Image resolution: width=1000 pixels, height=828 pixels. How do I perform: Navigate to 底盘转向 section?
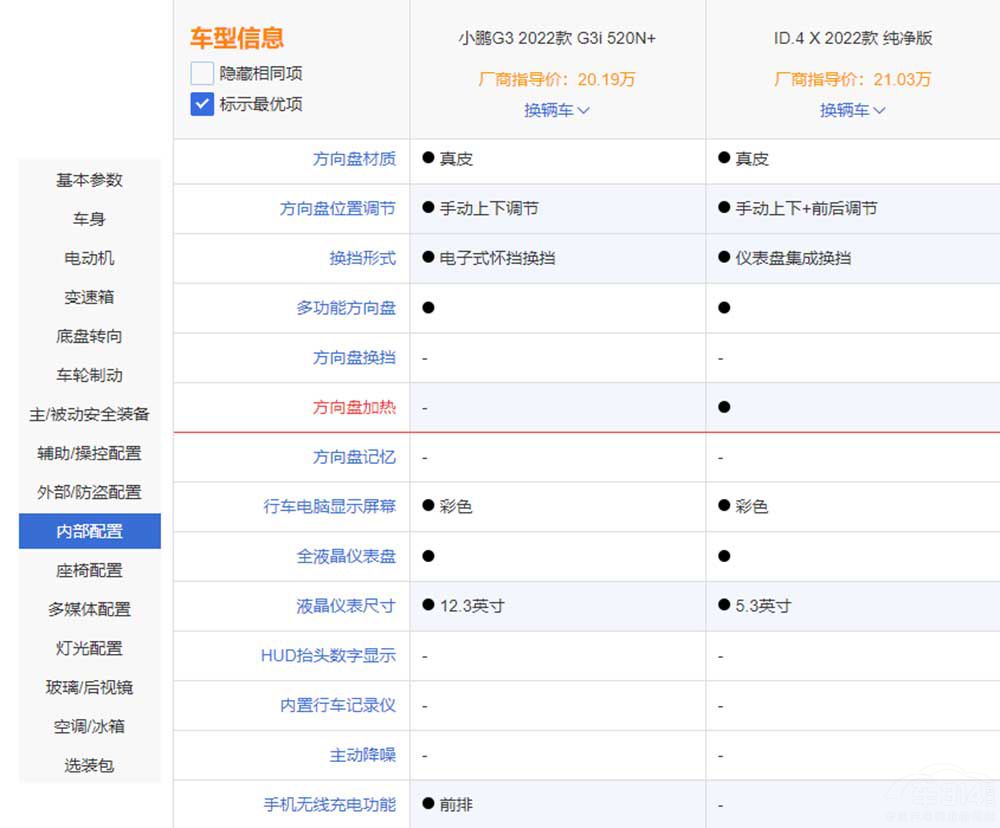[89, 336]
